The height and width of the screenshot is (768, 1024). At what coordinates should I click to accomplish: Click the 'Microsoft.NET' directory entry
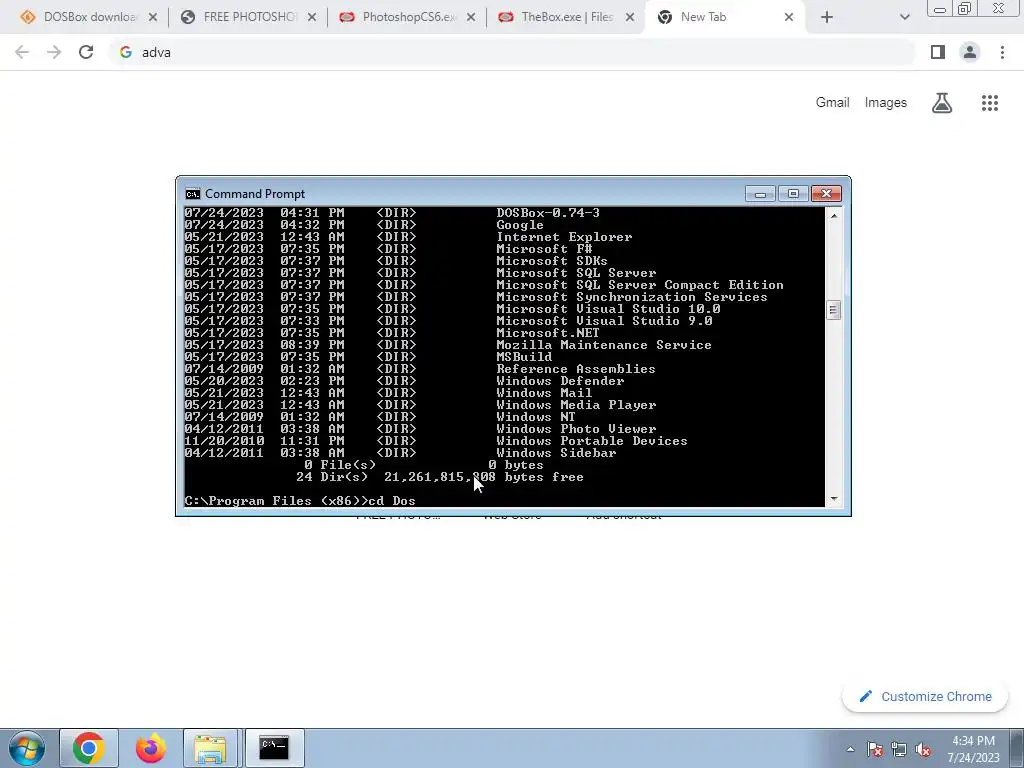548,333
